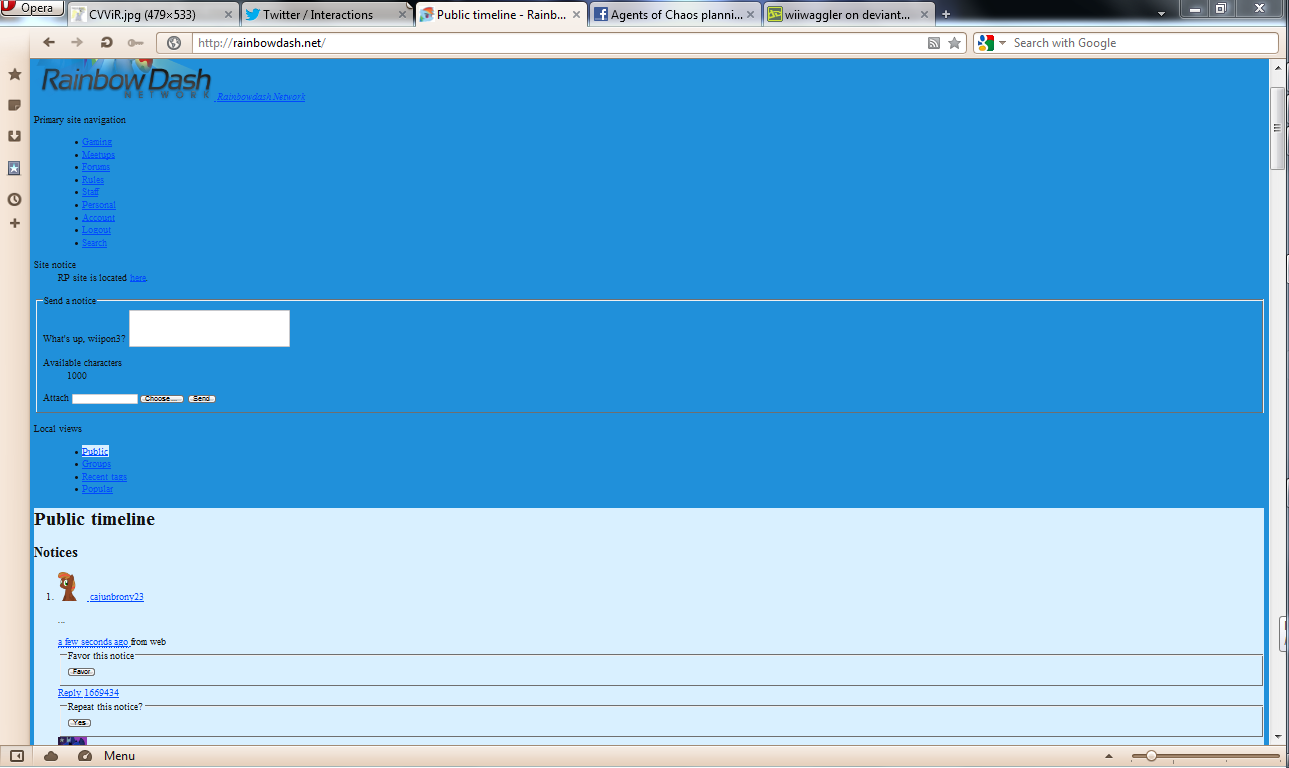1289x768 pixels.
Task: Click the Send notice button
Action: (201, 399)
